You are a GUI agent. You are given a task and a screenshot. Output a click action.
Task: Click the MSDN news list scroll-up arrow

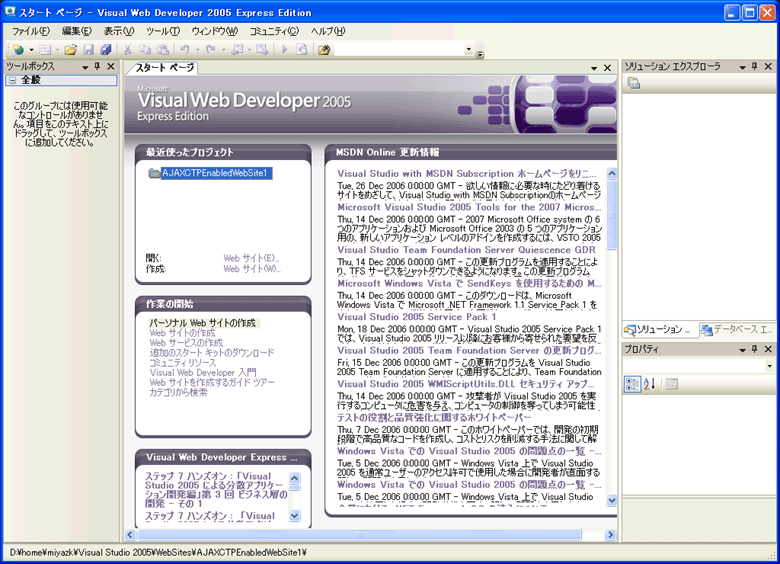click(x=612, y=174)
